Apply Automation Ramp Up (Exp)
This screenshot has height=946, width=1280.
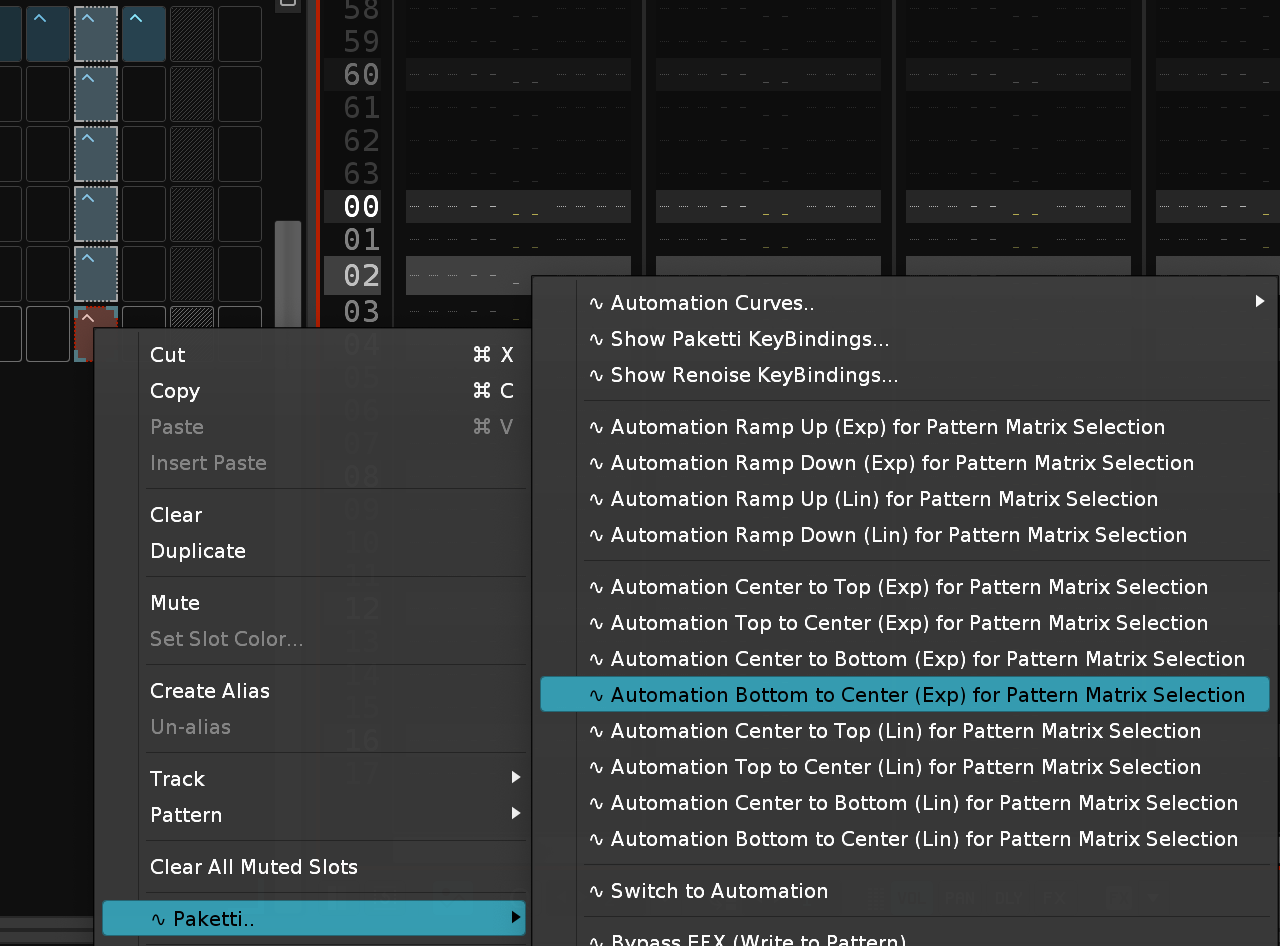(887, 427)
